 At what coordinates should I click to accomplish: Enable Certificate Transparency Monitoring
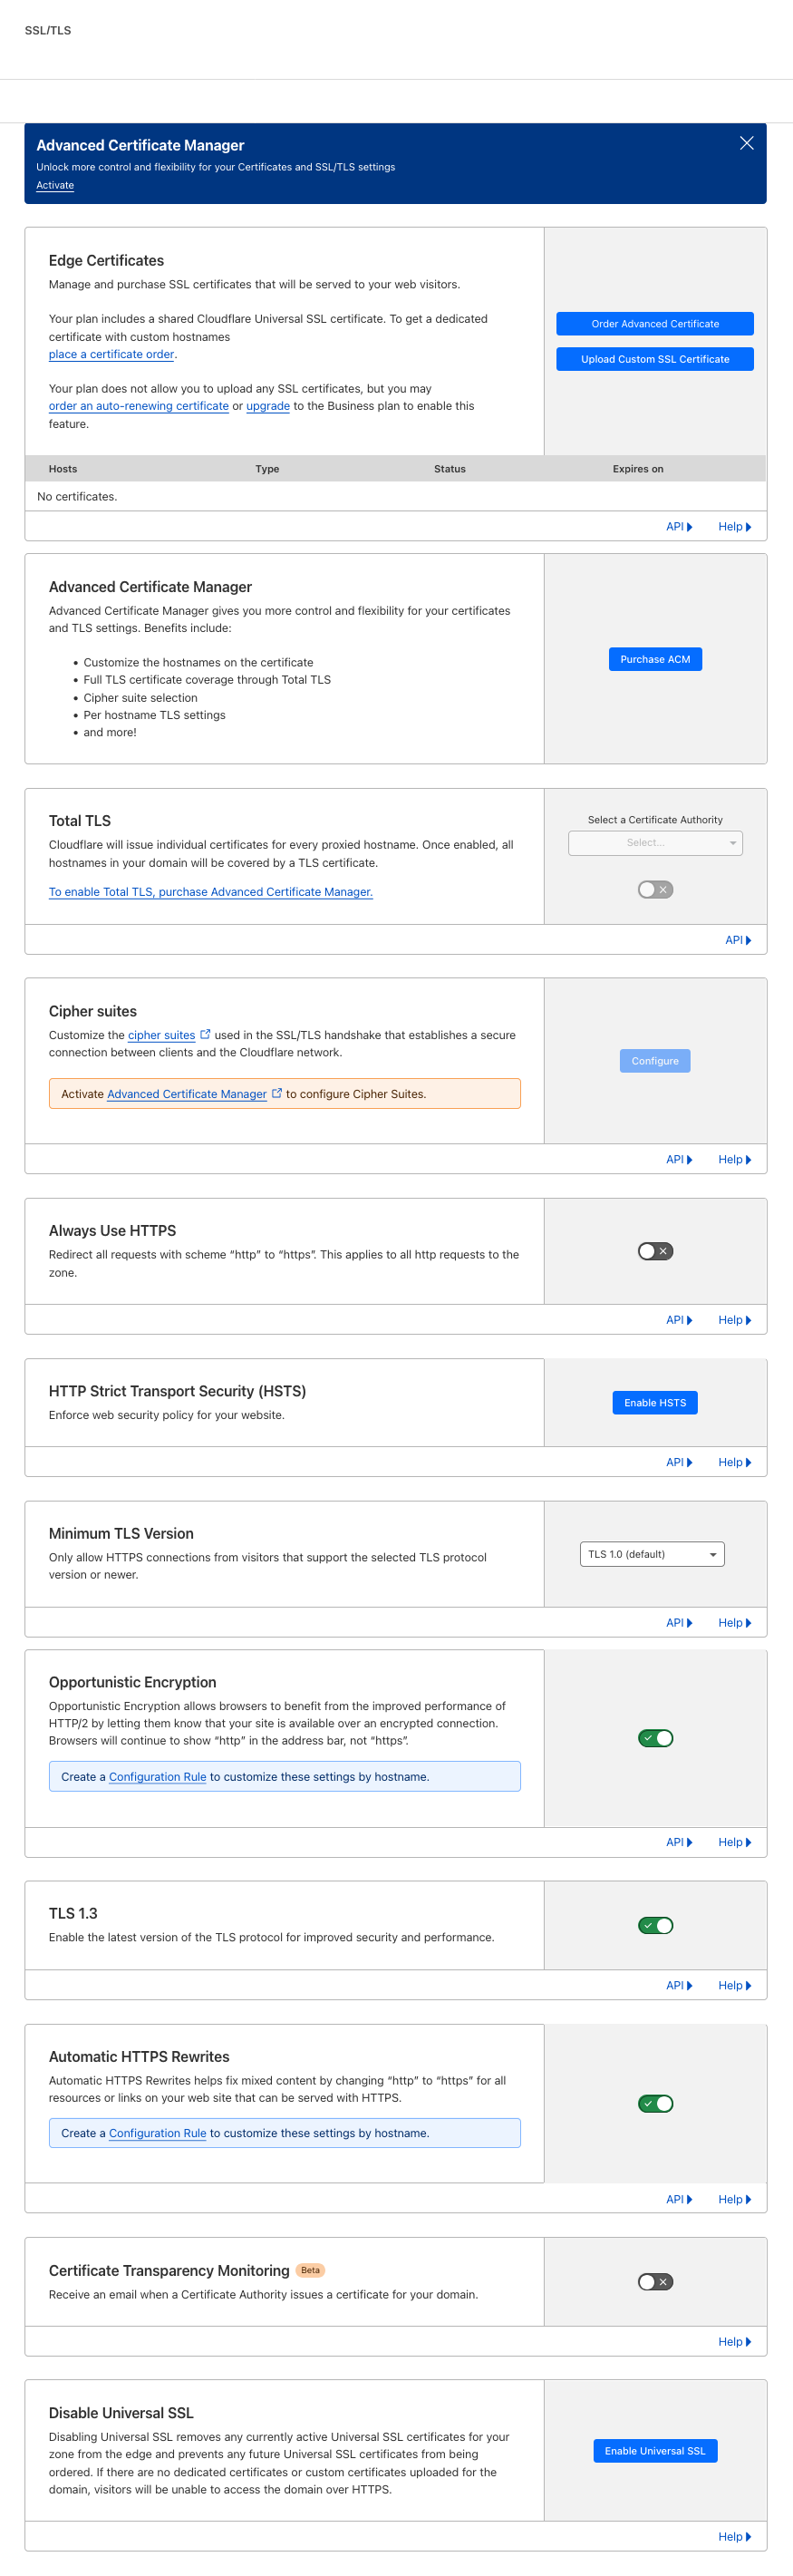[655, 2281]
